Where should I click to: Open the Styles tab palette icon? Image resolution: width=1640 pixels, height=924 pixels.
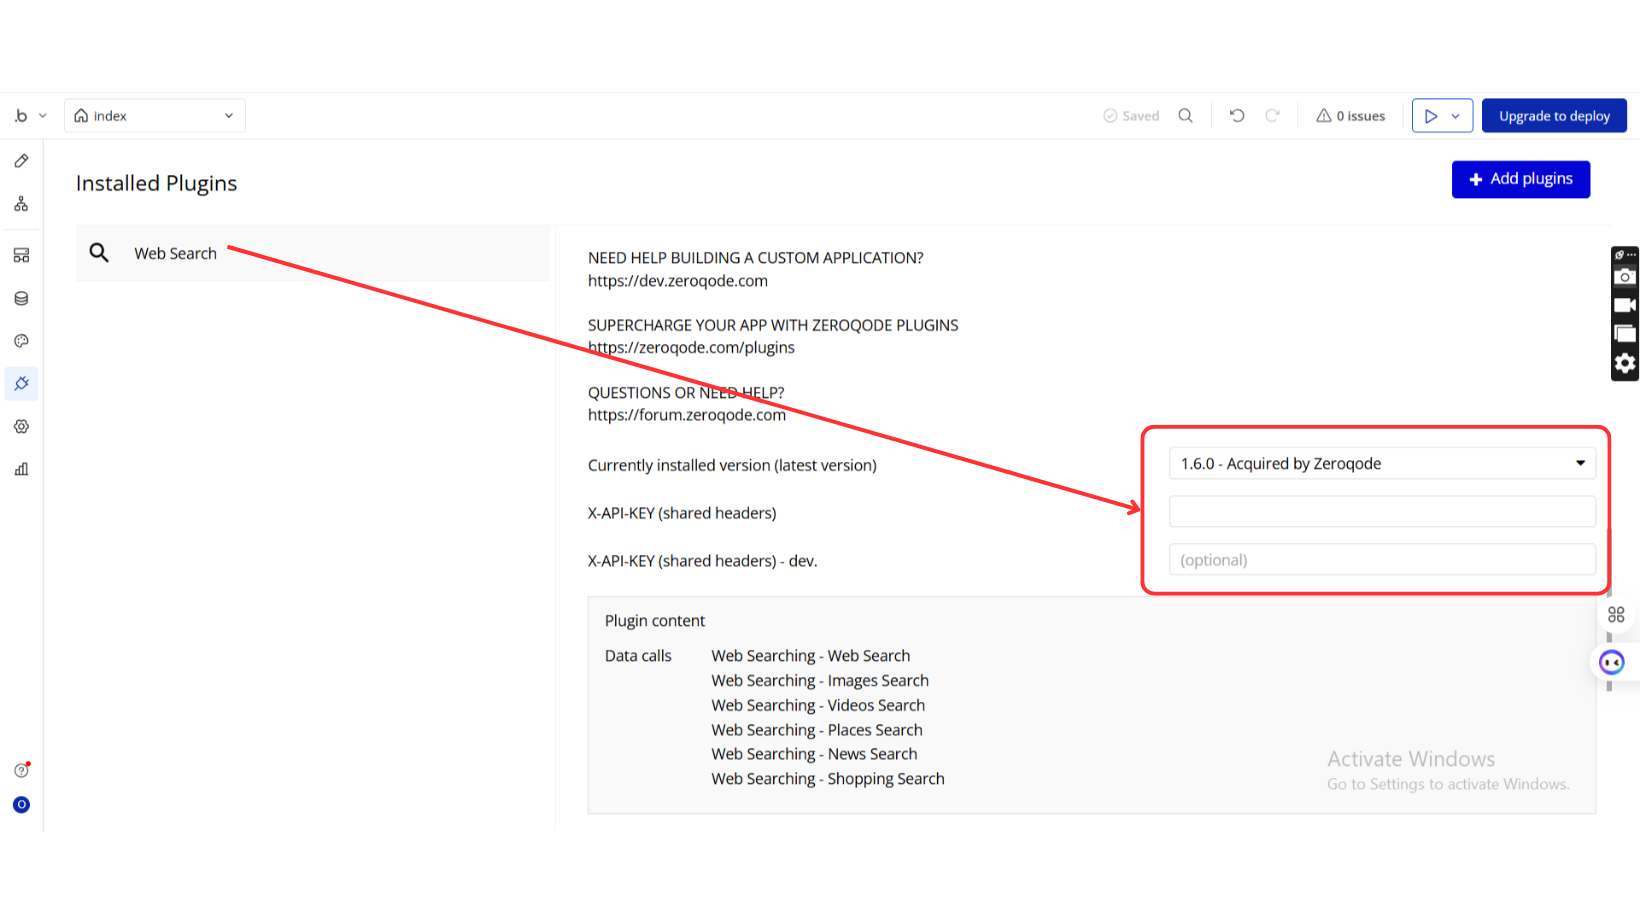pos(21,341)
